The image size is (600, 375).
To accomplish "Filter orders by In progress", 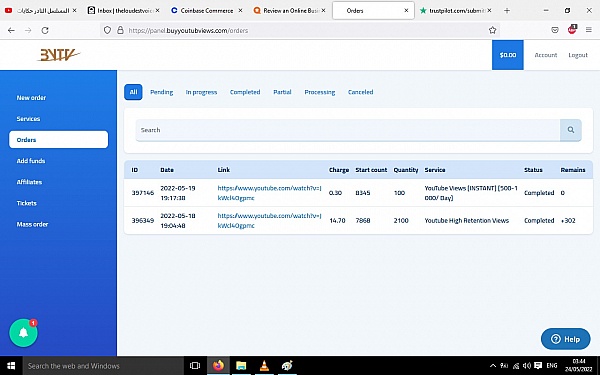I will pos(201,92).
